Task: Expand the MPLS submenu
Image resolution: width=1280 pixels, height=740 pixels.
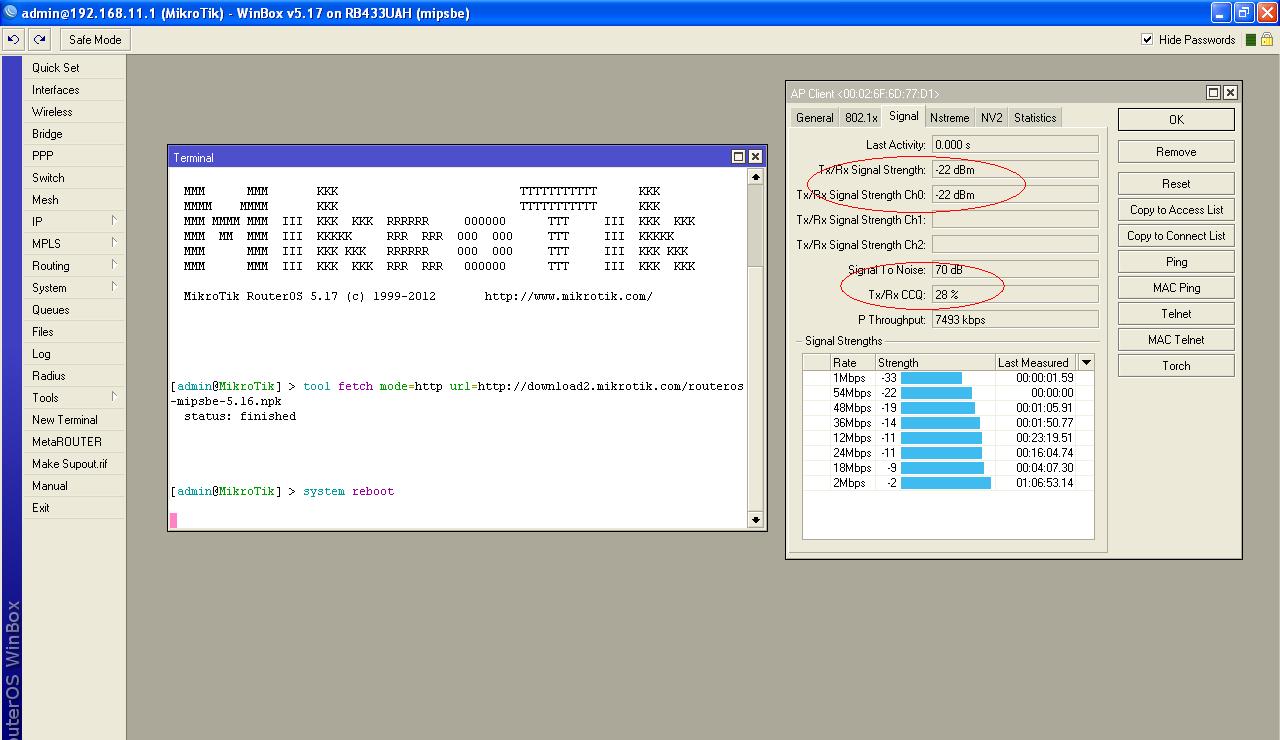Action: (75, 244)
